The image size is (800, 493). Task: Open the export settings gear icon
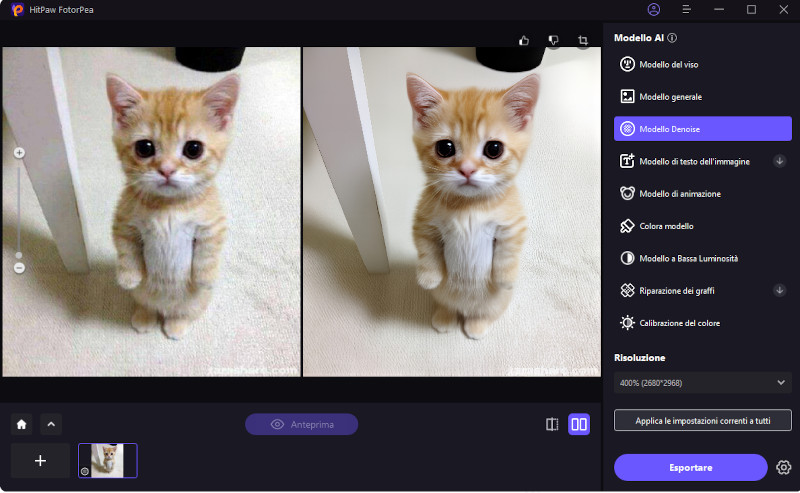pos(783,467)
